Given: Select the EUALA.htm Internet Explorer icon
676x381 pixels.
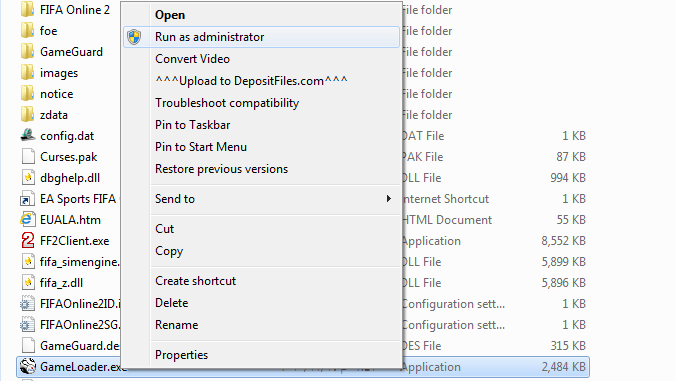Looking at the screenshot, I should pyautogui.click(x=28, y=220).
